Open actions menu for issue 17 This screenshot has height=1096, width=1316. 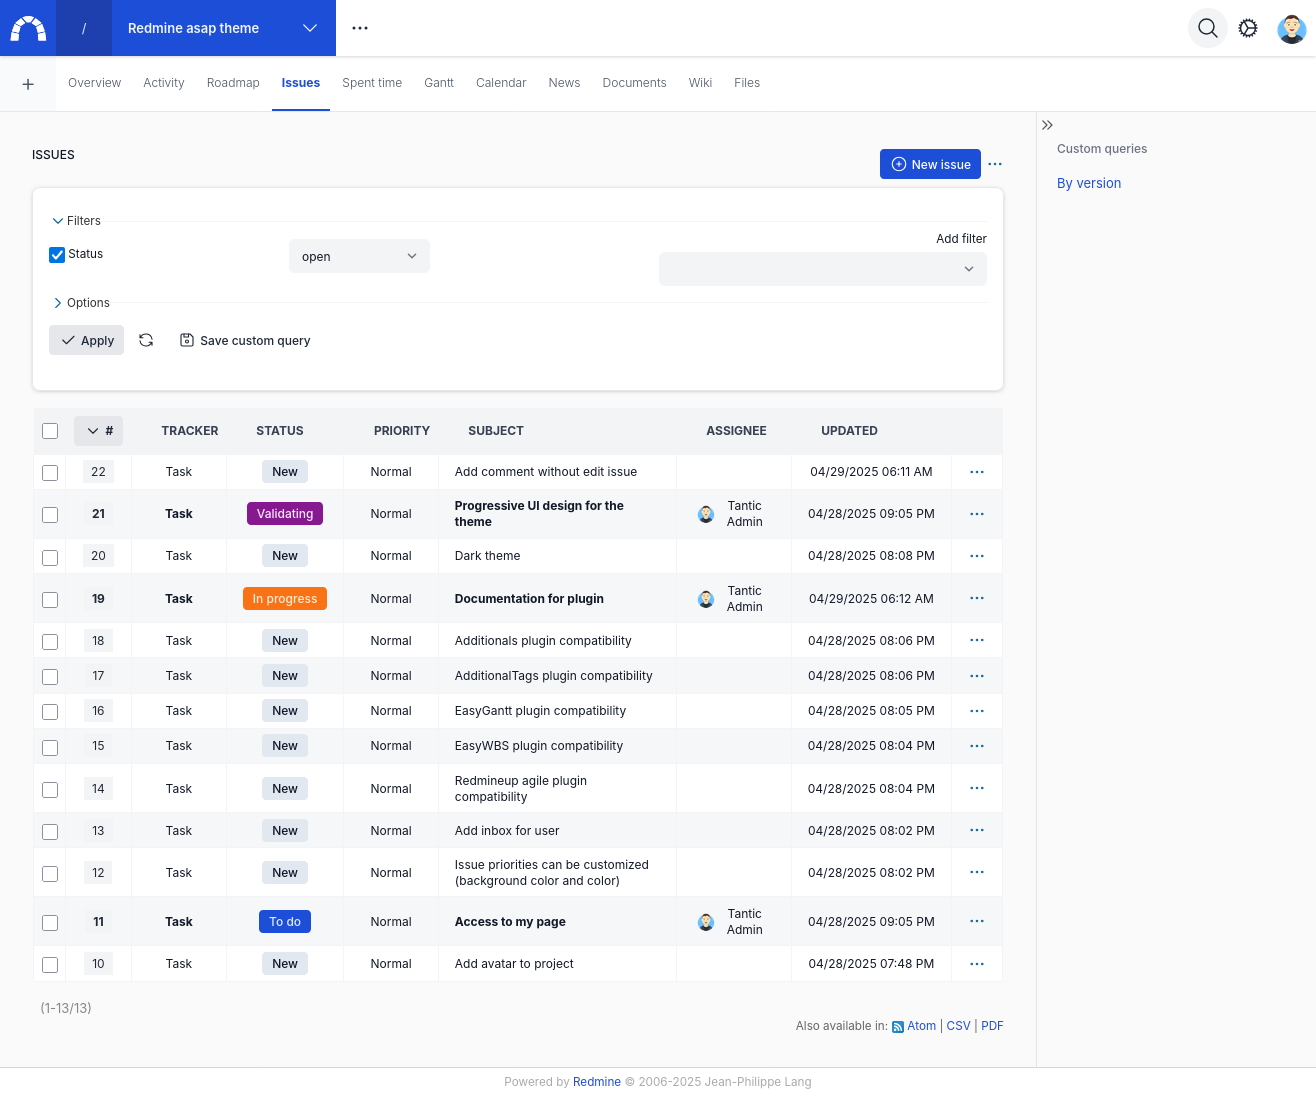977,676
